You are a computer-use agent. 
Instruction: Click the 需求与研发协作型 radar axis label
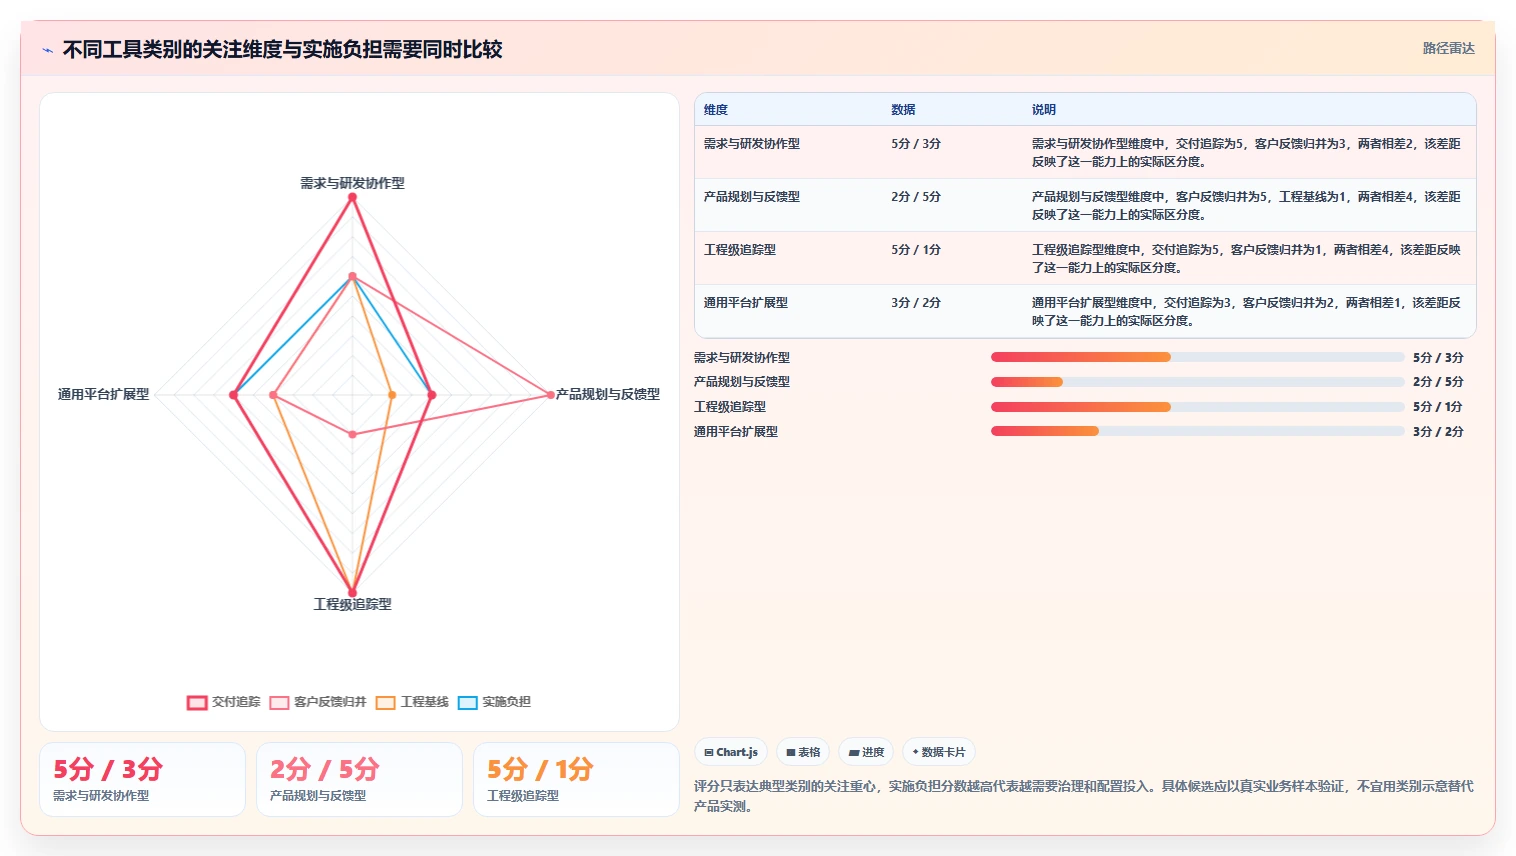point(352,183)
